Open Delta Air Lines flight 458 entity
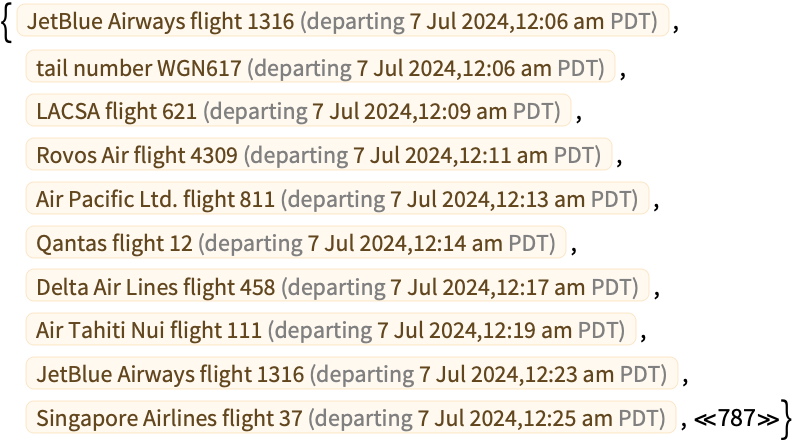 point(337,287)
